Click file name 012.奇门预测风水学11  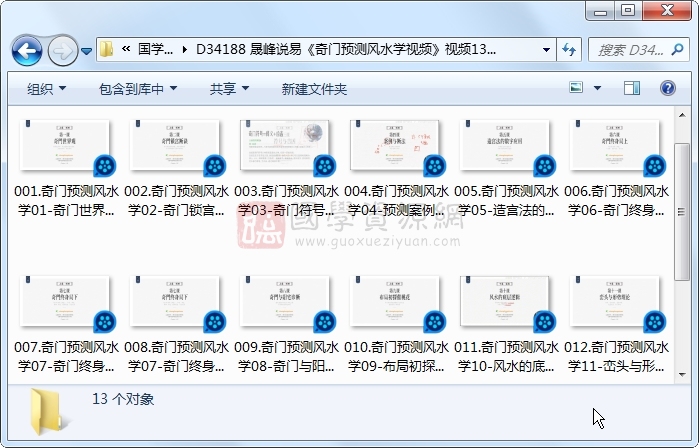617,357
